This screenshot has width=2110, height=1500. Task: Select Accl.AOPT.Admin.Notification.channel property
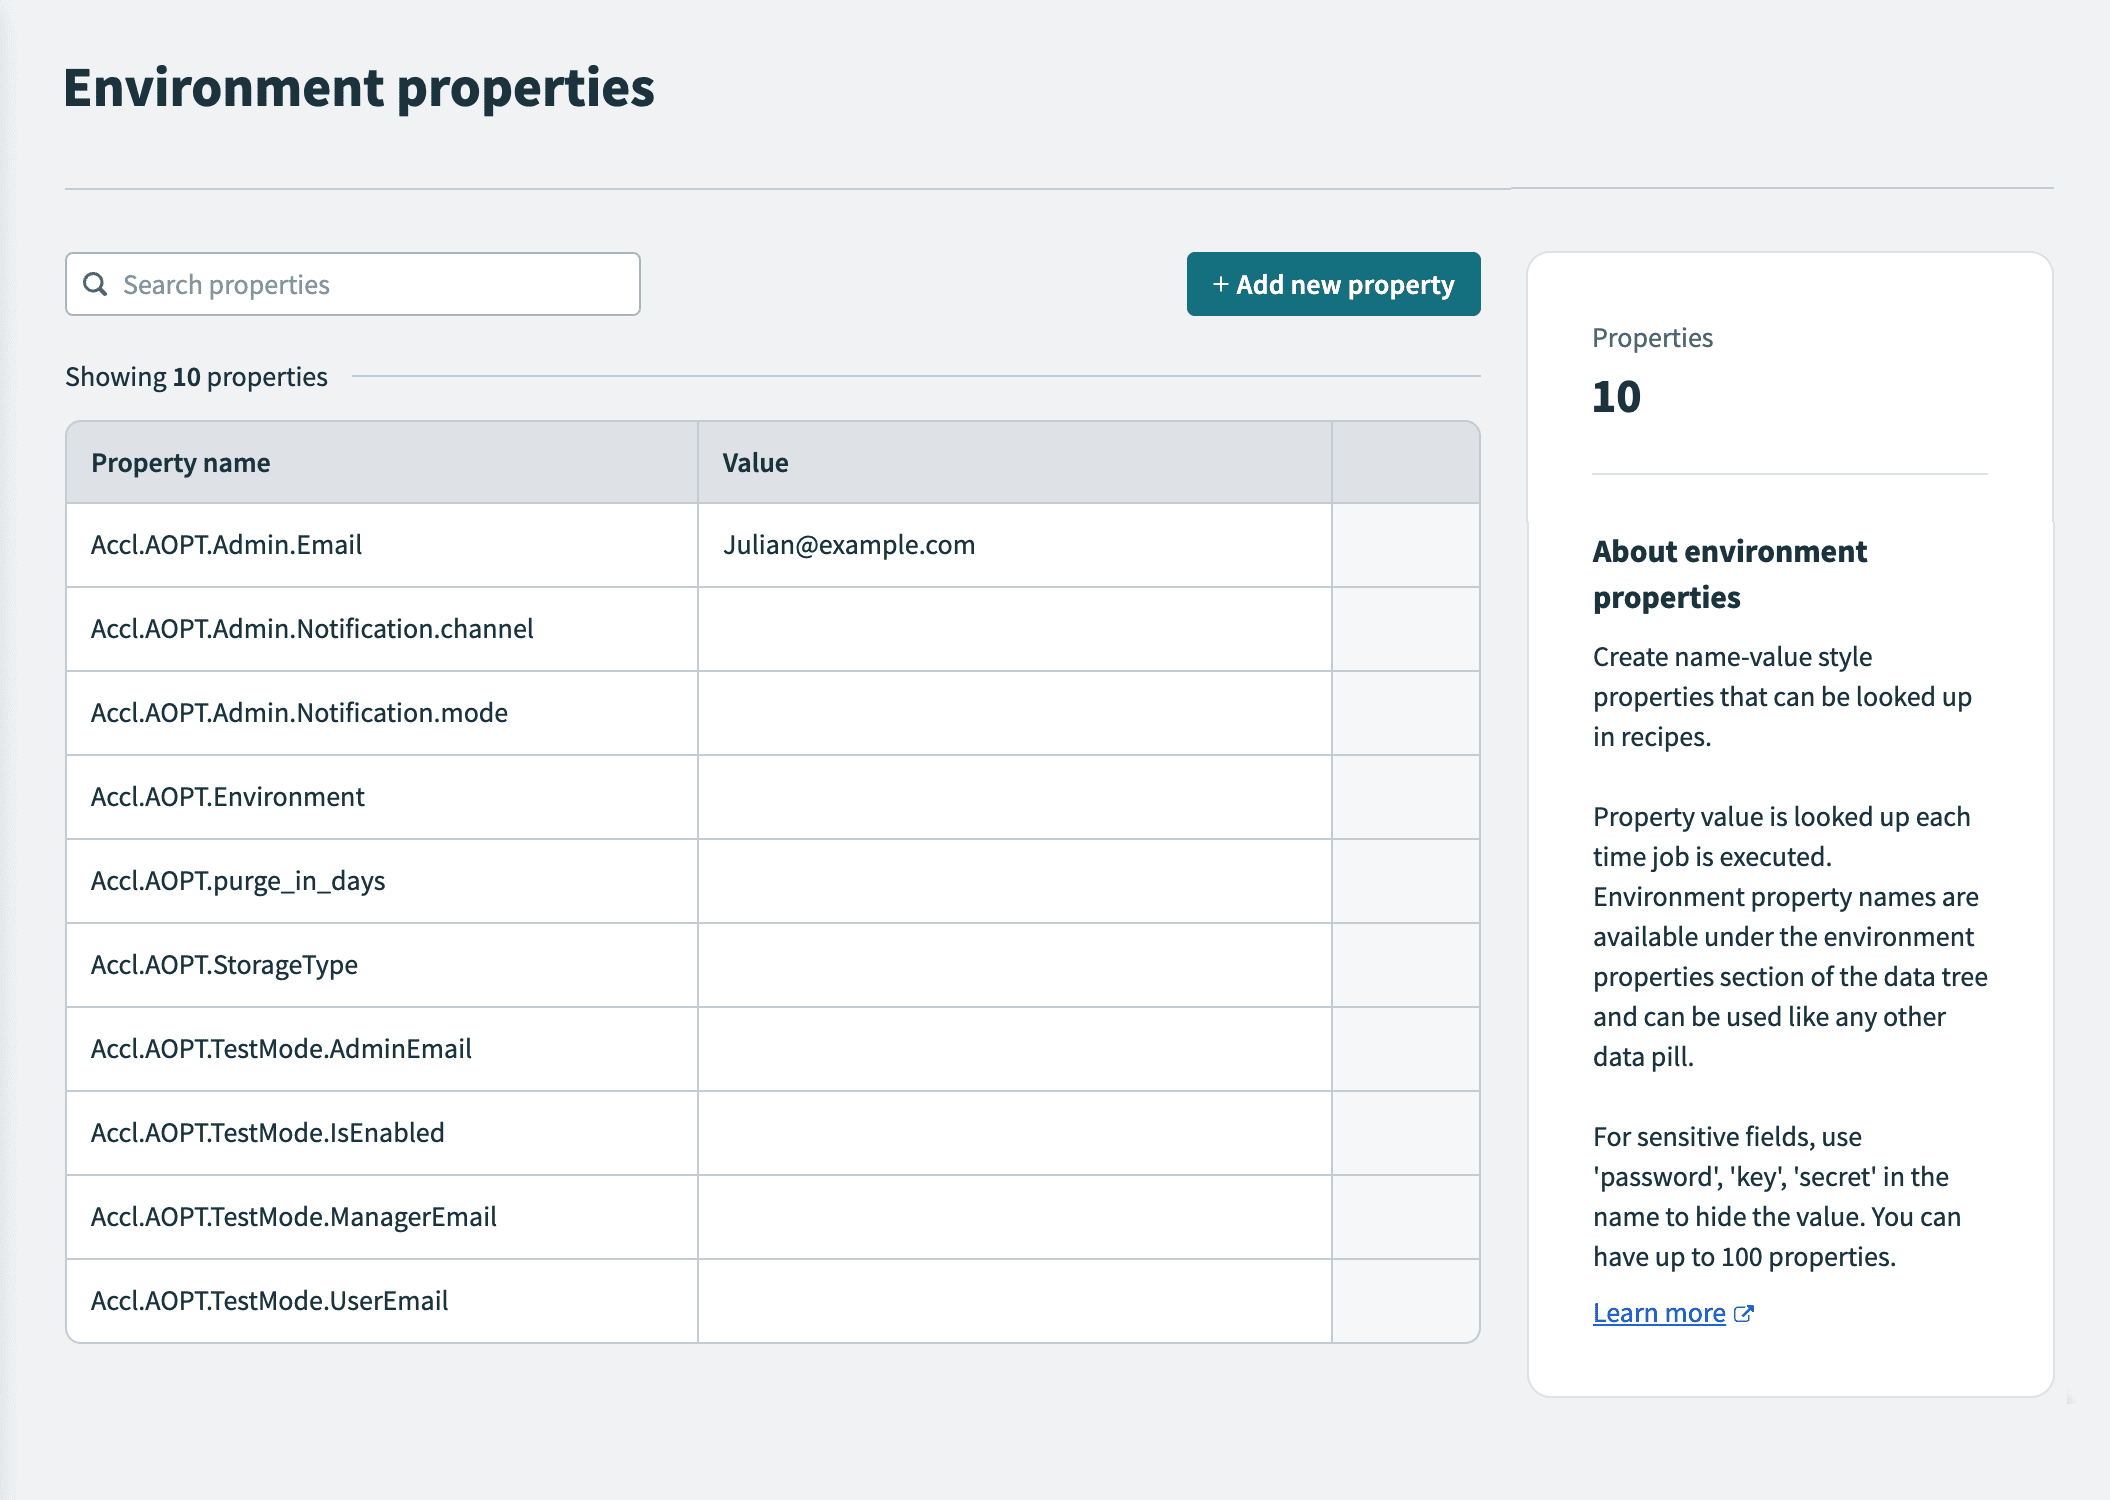tap(312, 629)
